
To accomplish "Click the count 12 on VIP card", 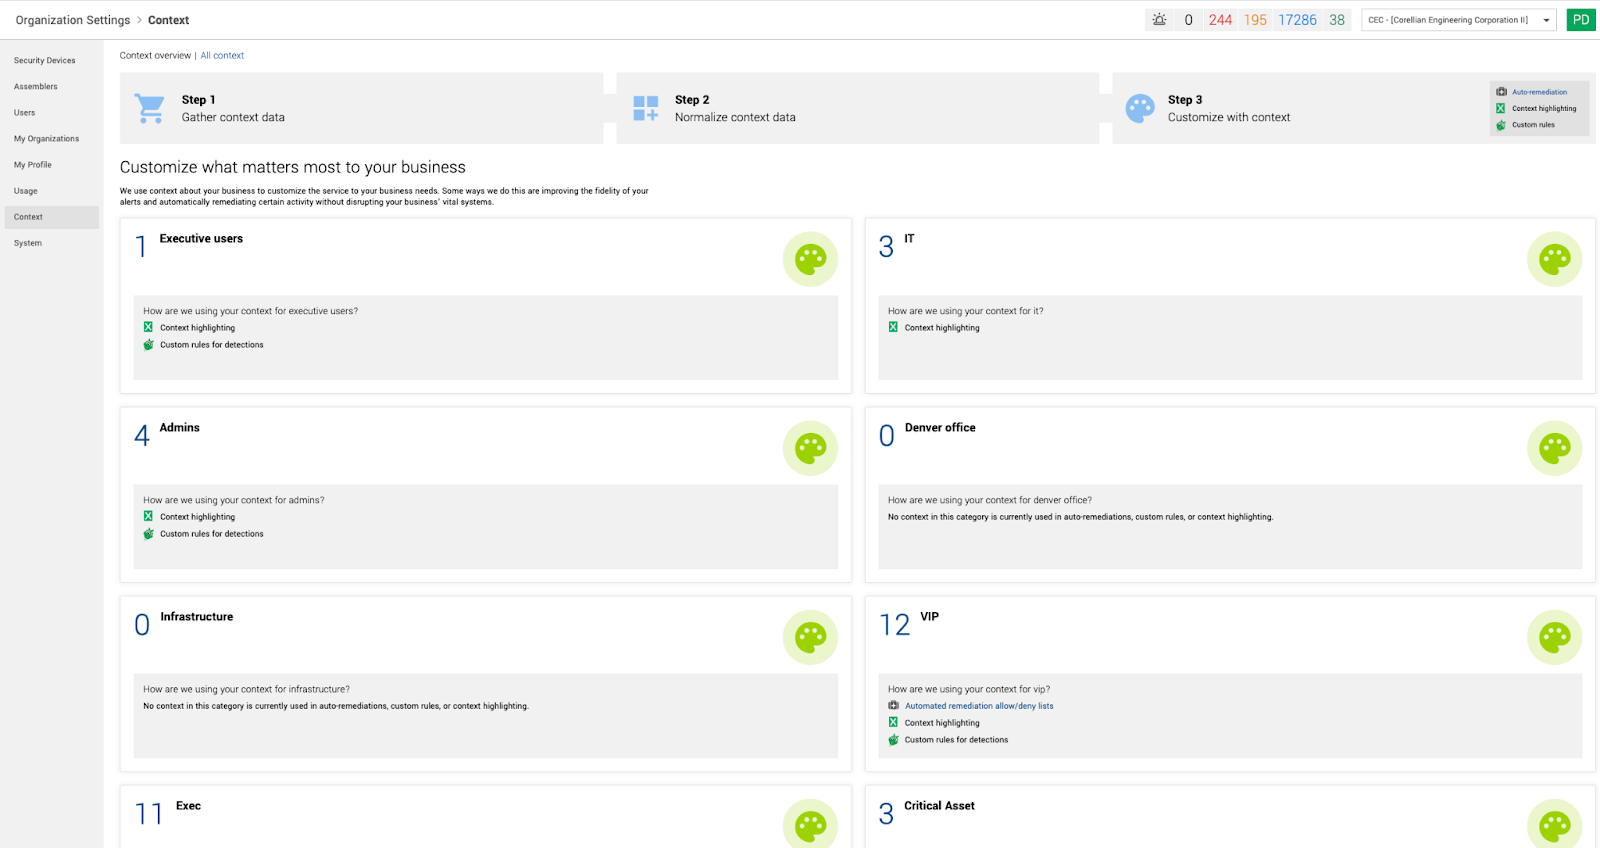I will coord(894,625).
